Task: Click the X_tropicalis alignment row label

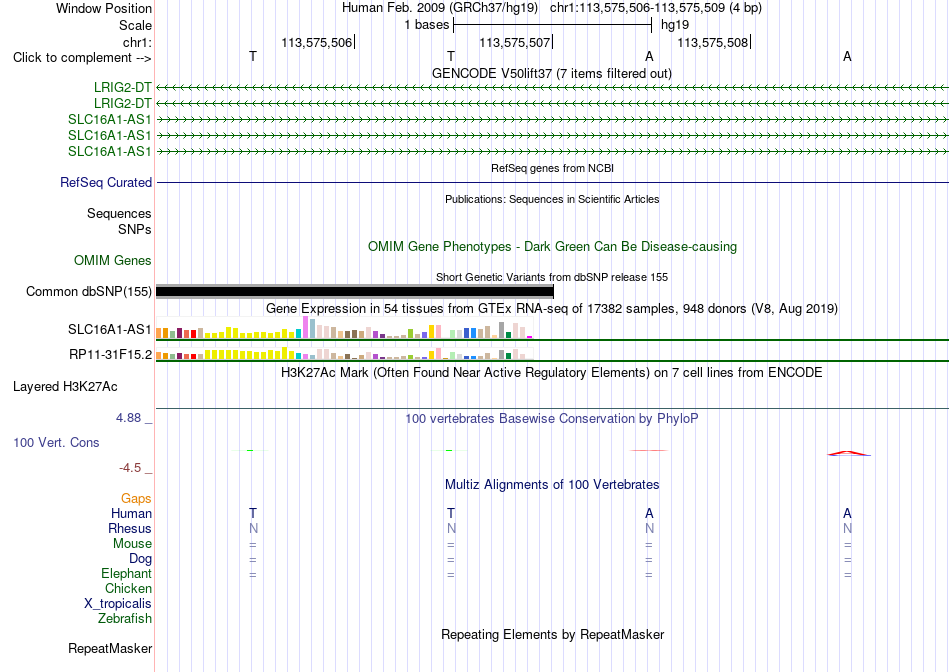Action: point(118,604)
